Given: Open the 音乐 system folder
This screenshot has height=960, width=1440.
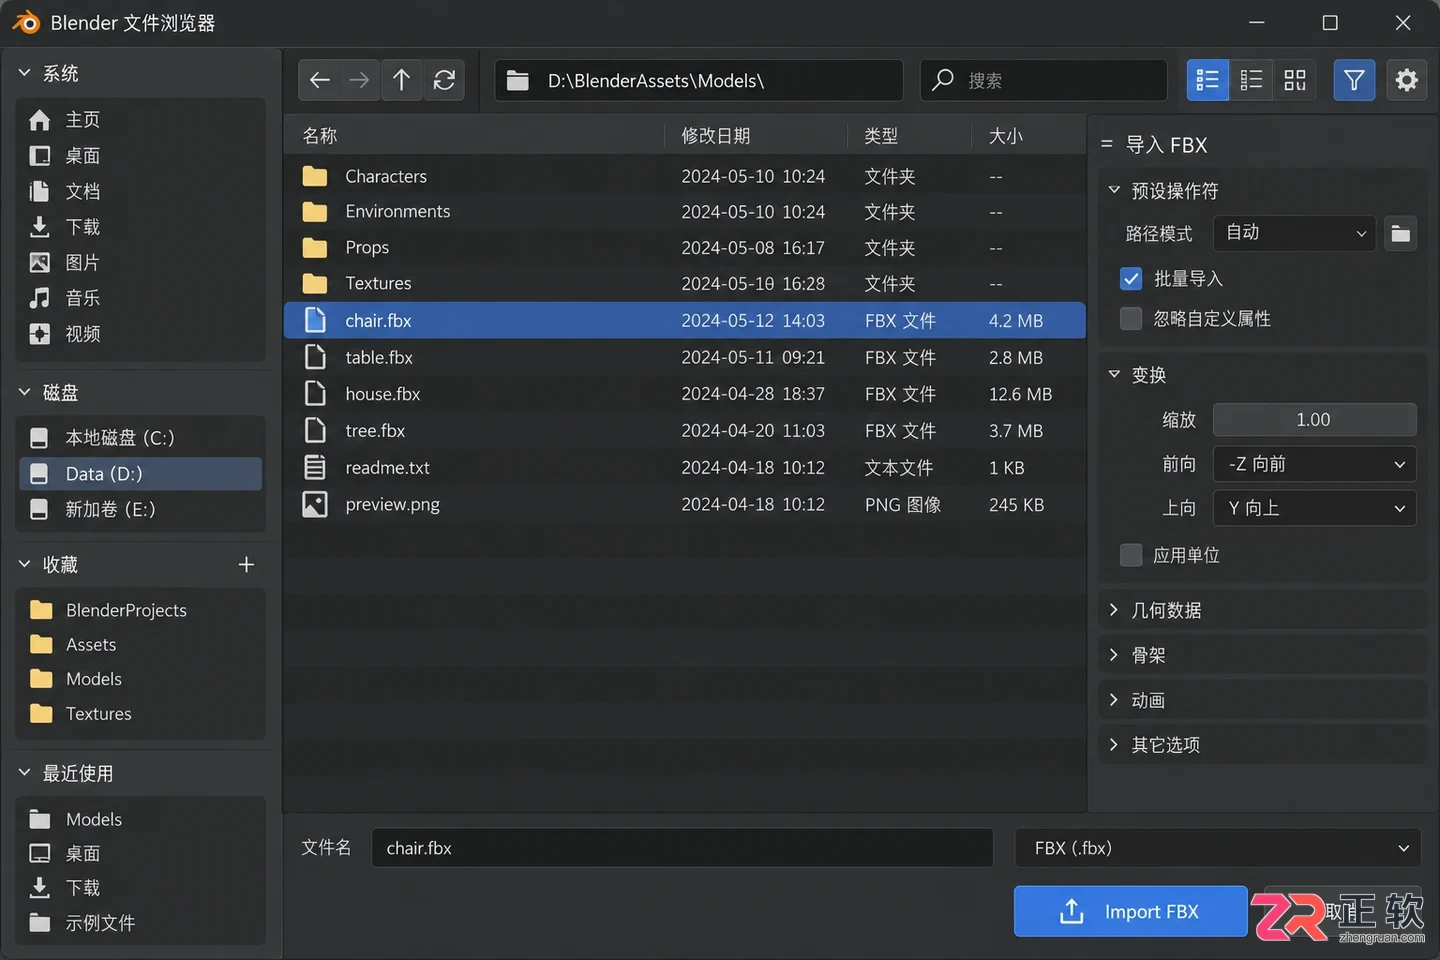Looking at the screenshot, I should [140, 298].
